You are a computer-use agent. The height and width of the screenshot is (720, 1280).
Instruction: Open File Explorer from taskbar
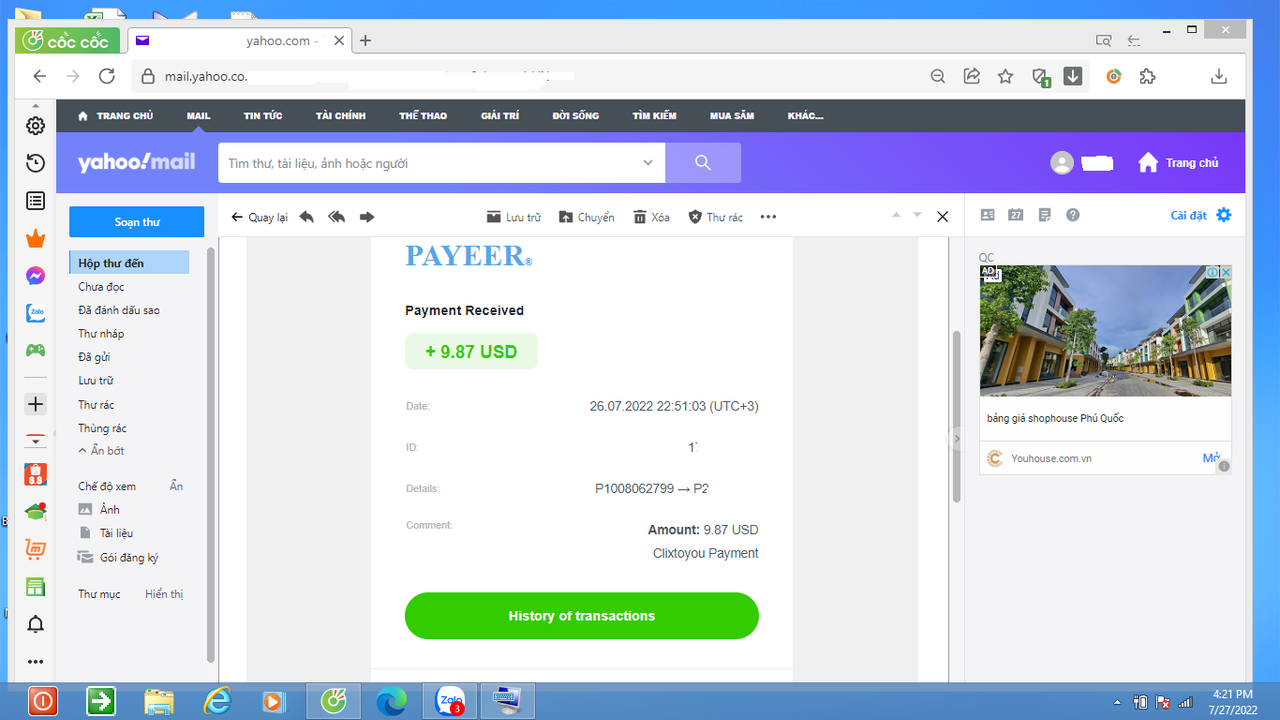(159, 702)
